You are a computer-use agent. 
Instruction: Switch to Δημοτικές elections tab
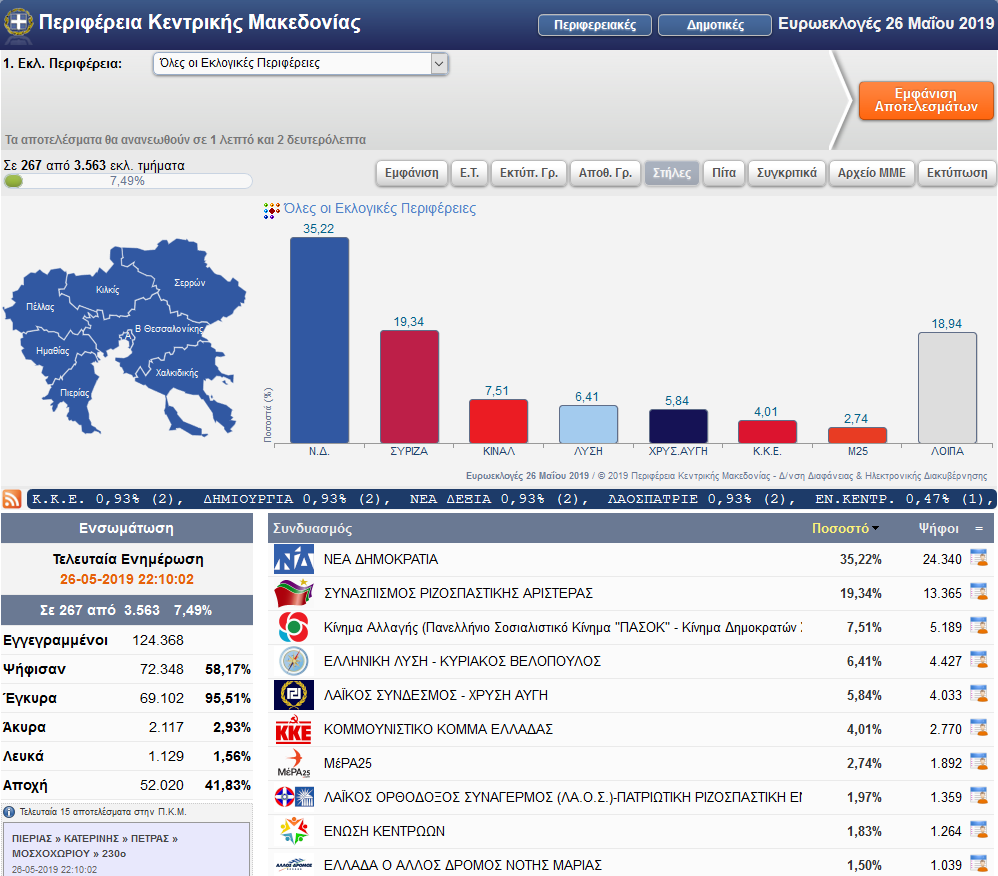pos(714,26)
